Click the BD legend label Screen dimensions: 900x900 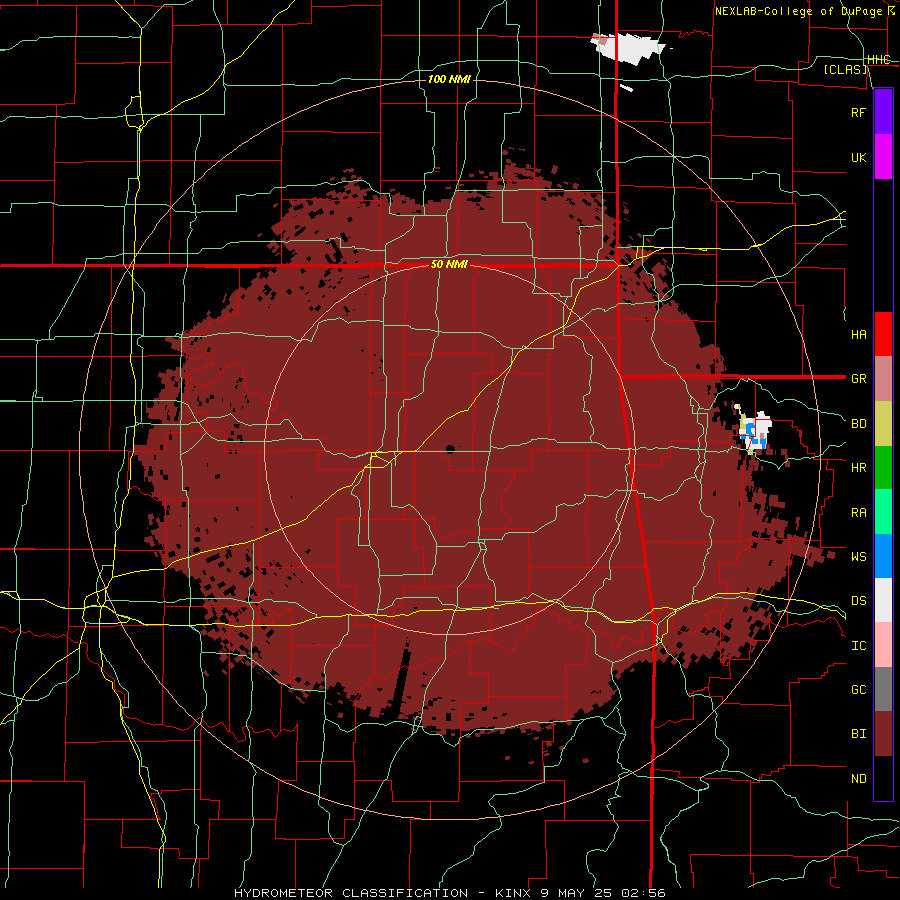[x=858, y=424]
